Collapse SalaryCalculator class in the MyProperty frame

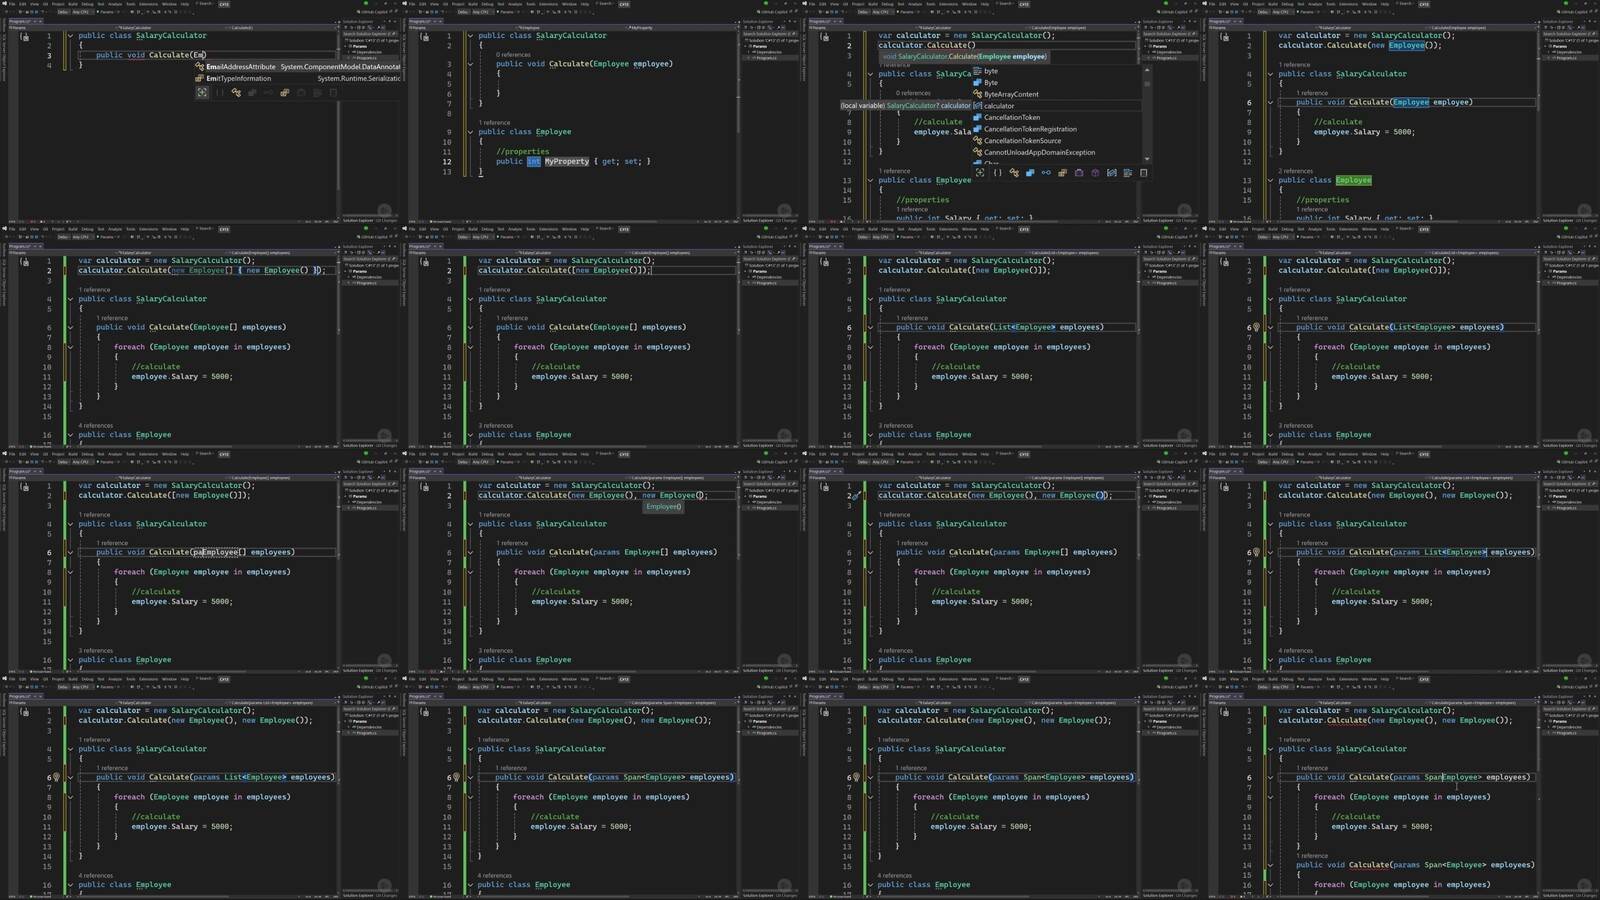point(470,36)
